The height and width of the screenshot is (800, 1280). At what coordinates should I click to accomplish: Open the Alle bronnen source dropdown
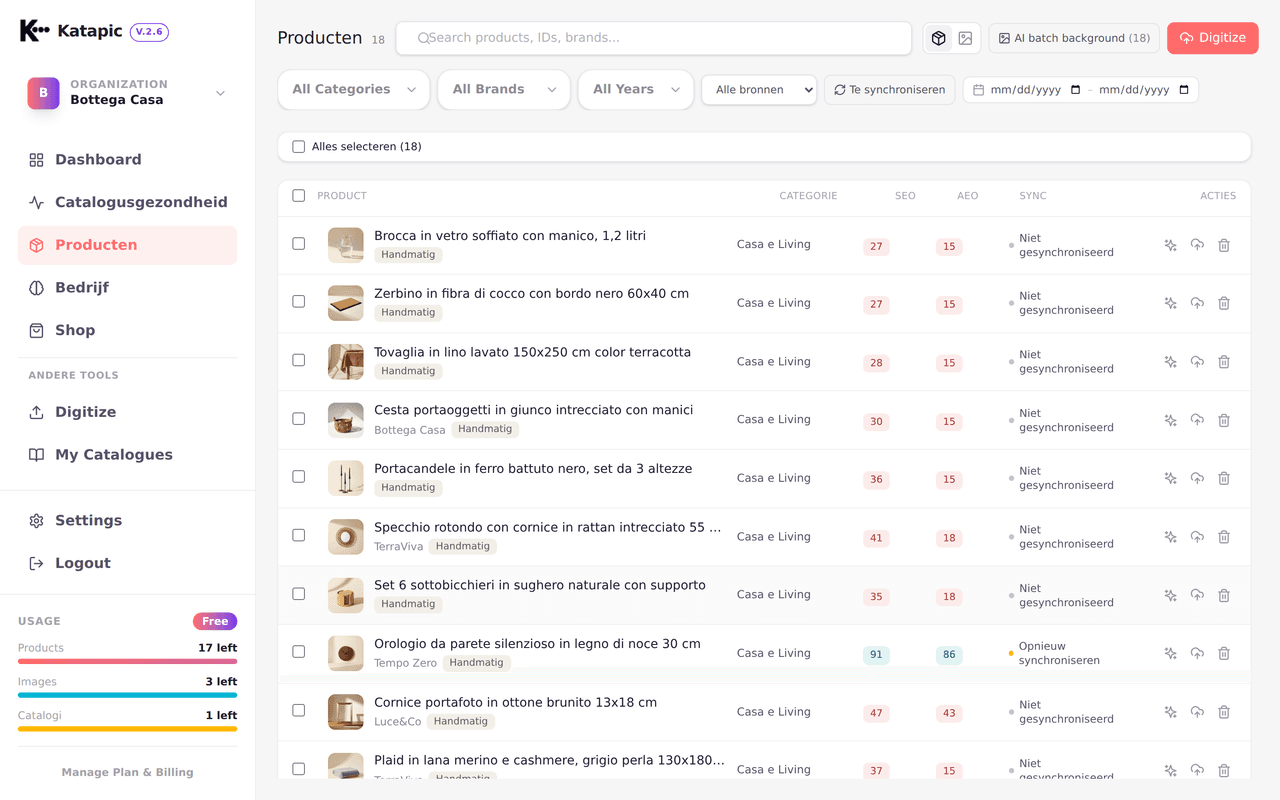(759, 90)
